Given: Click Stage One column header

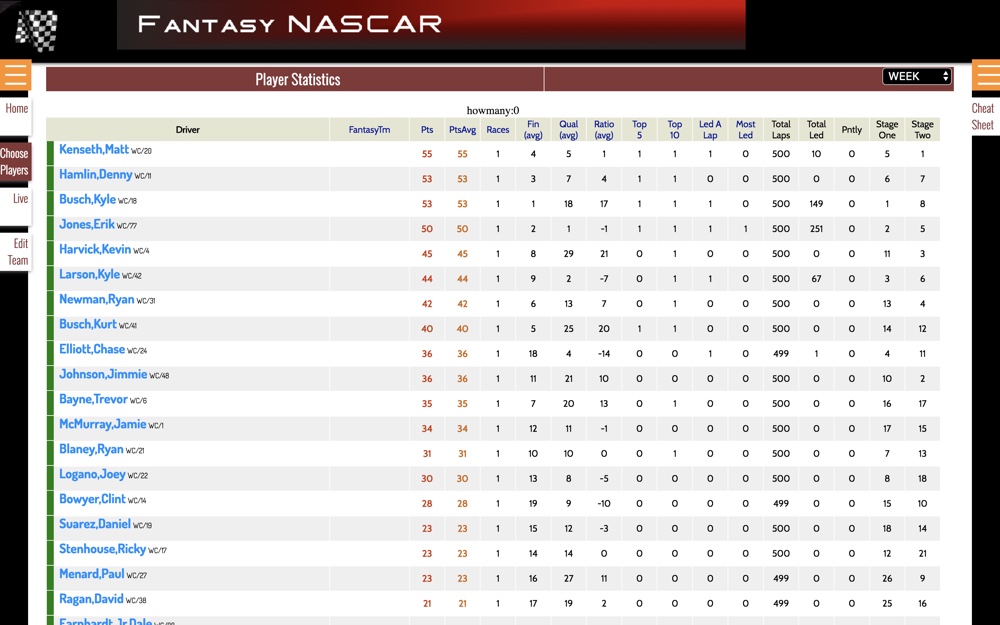Looking at the screenshot, I should coord(887,129).
